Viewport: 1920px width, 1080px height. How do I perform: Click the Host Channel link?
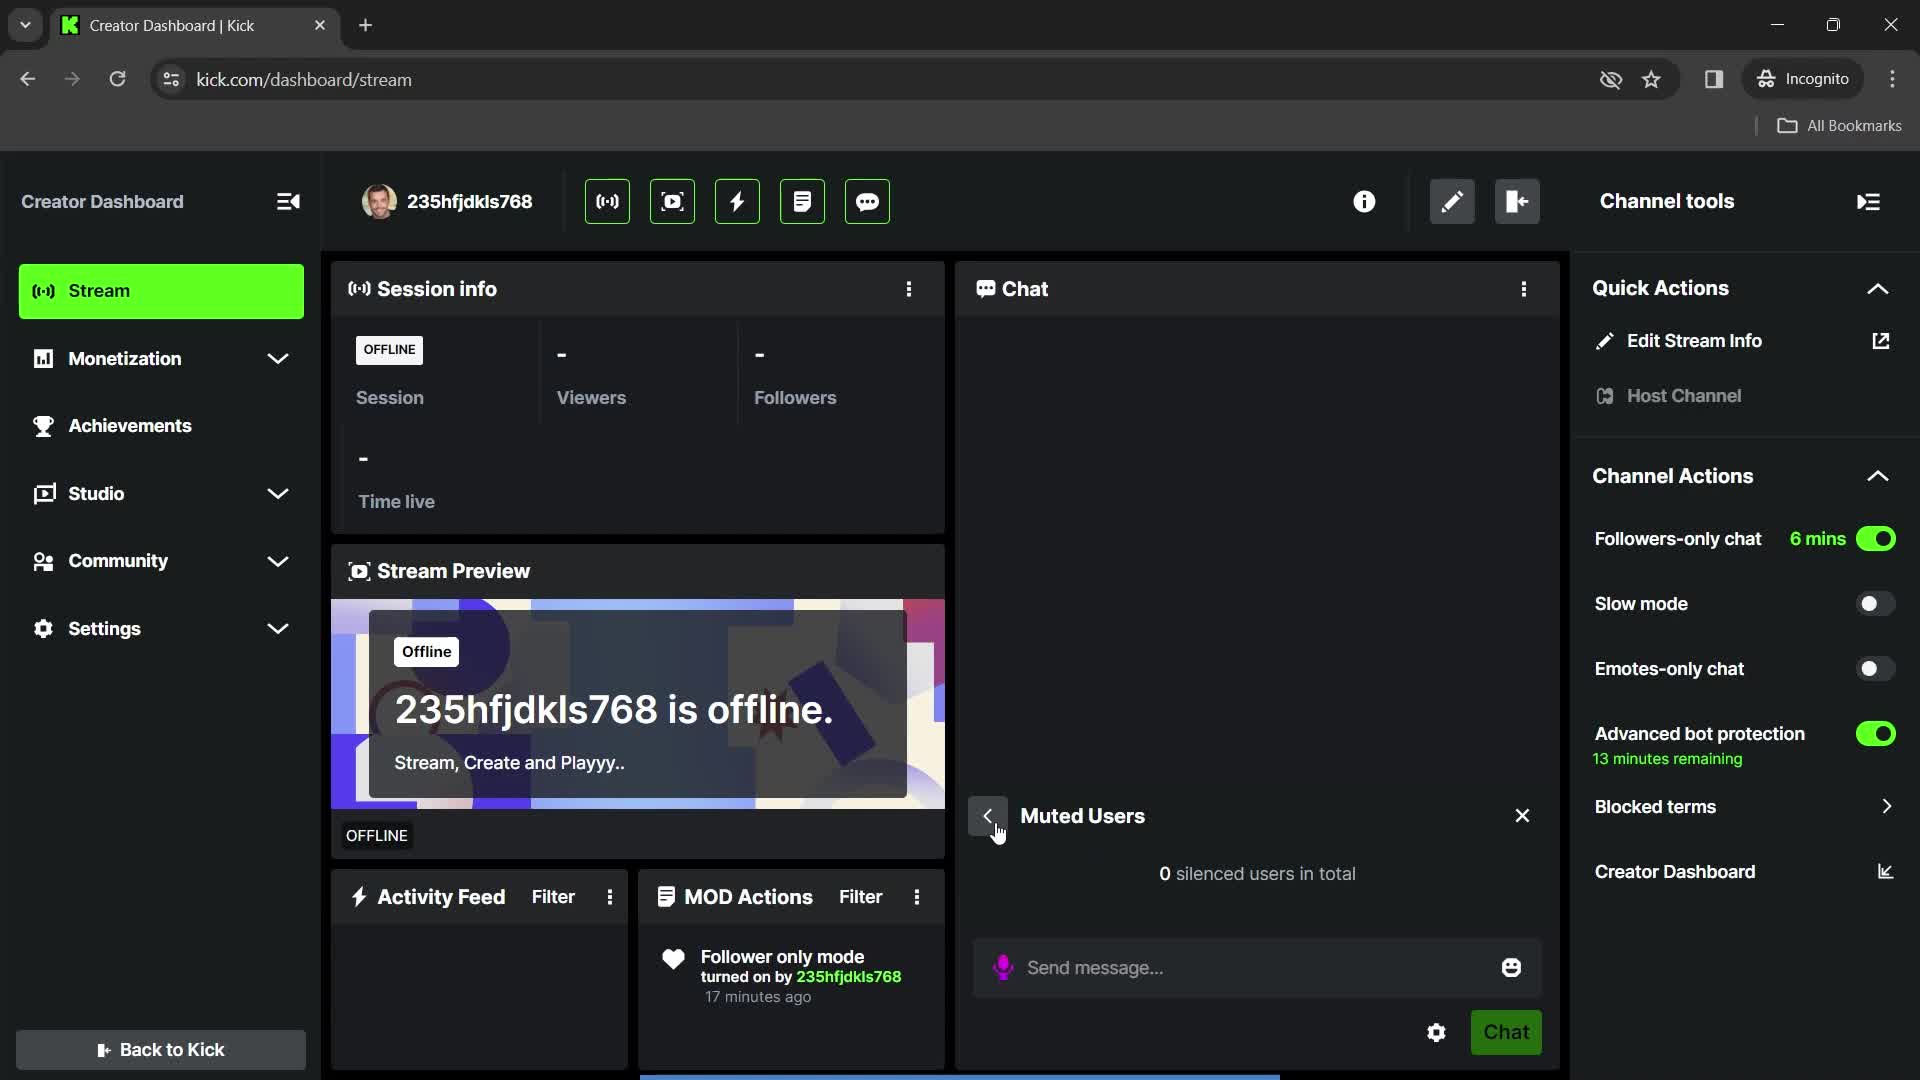pos(1684,396)
